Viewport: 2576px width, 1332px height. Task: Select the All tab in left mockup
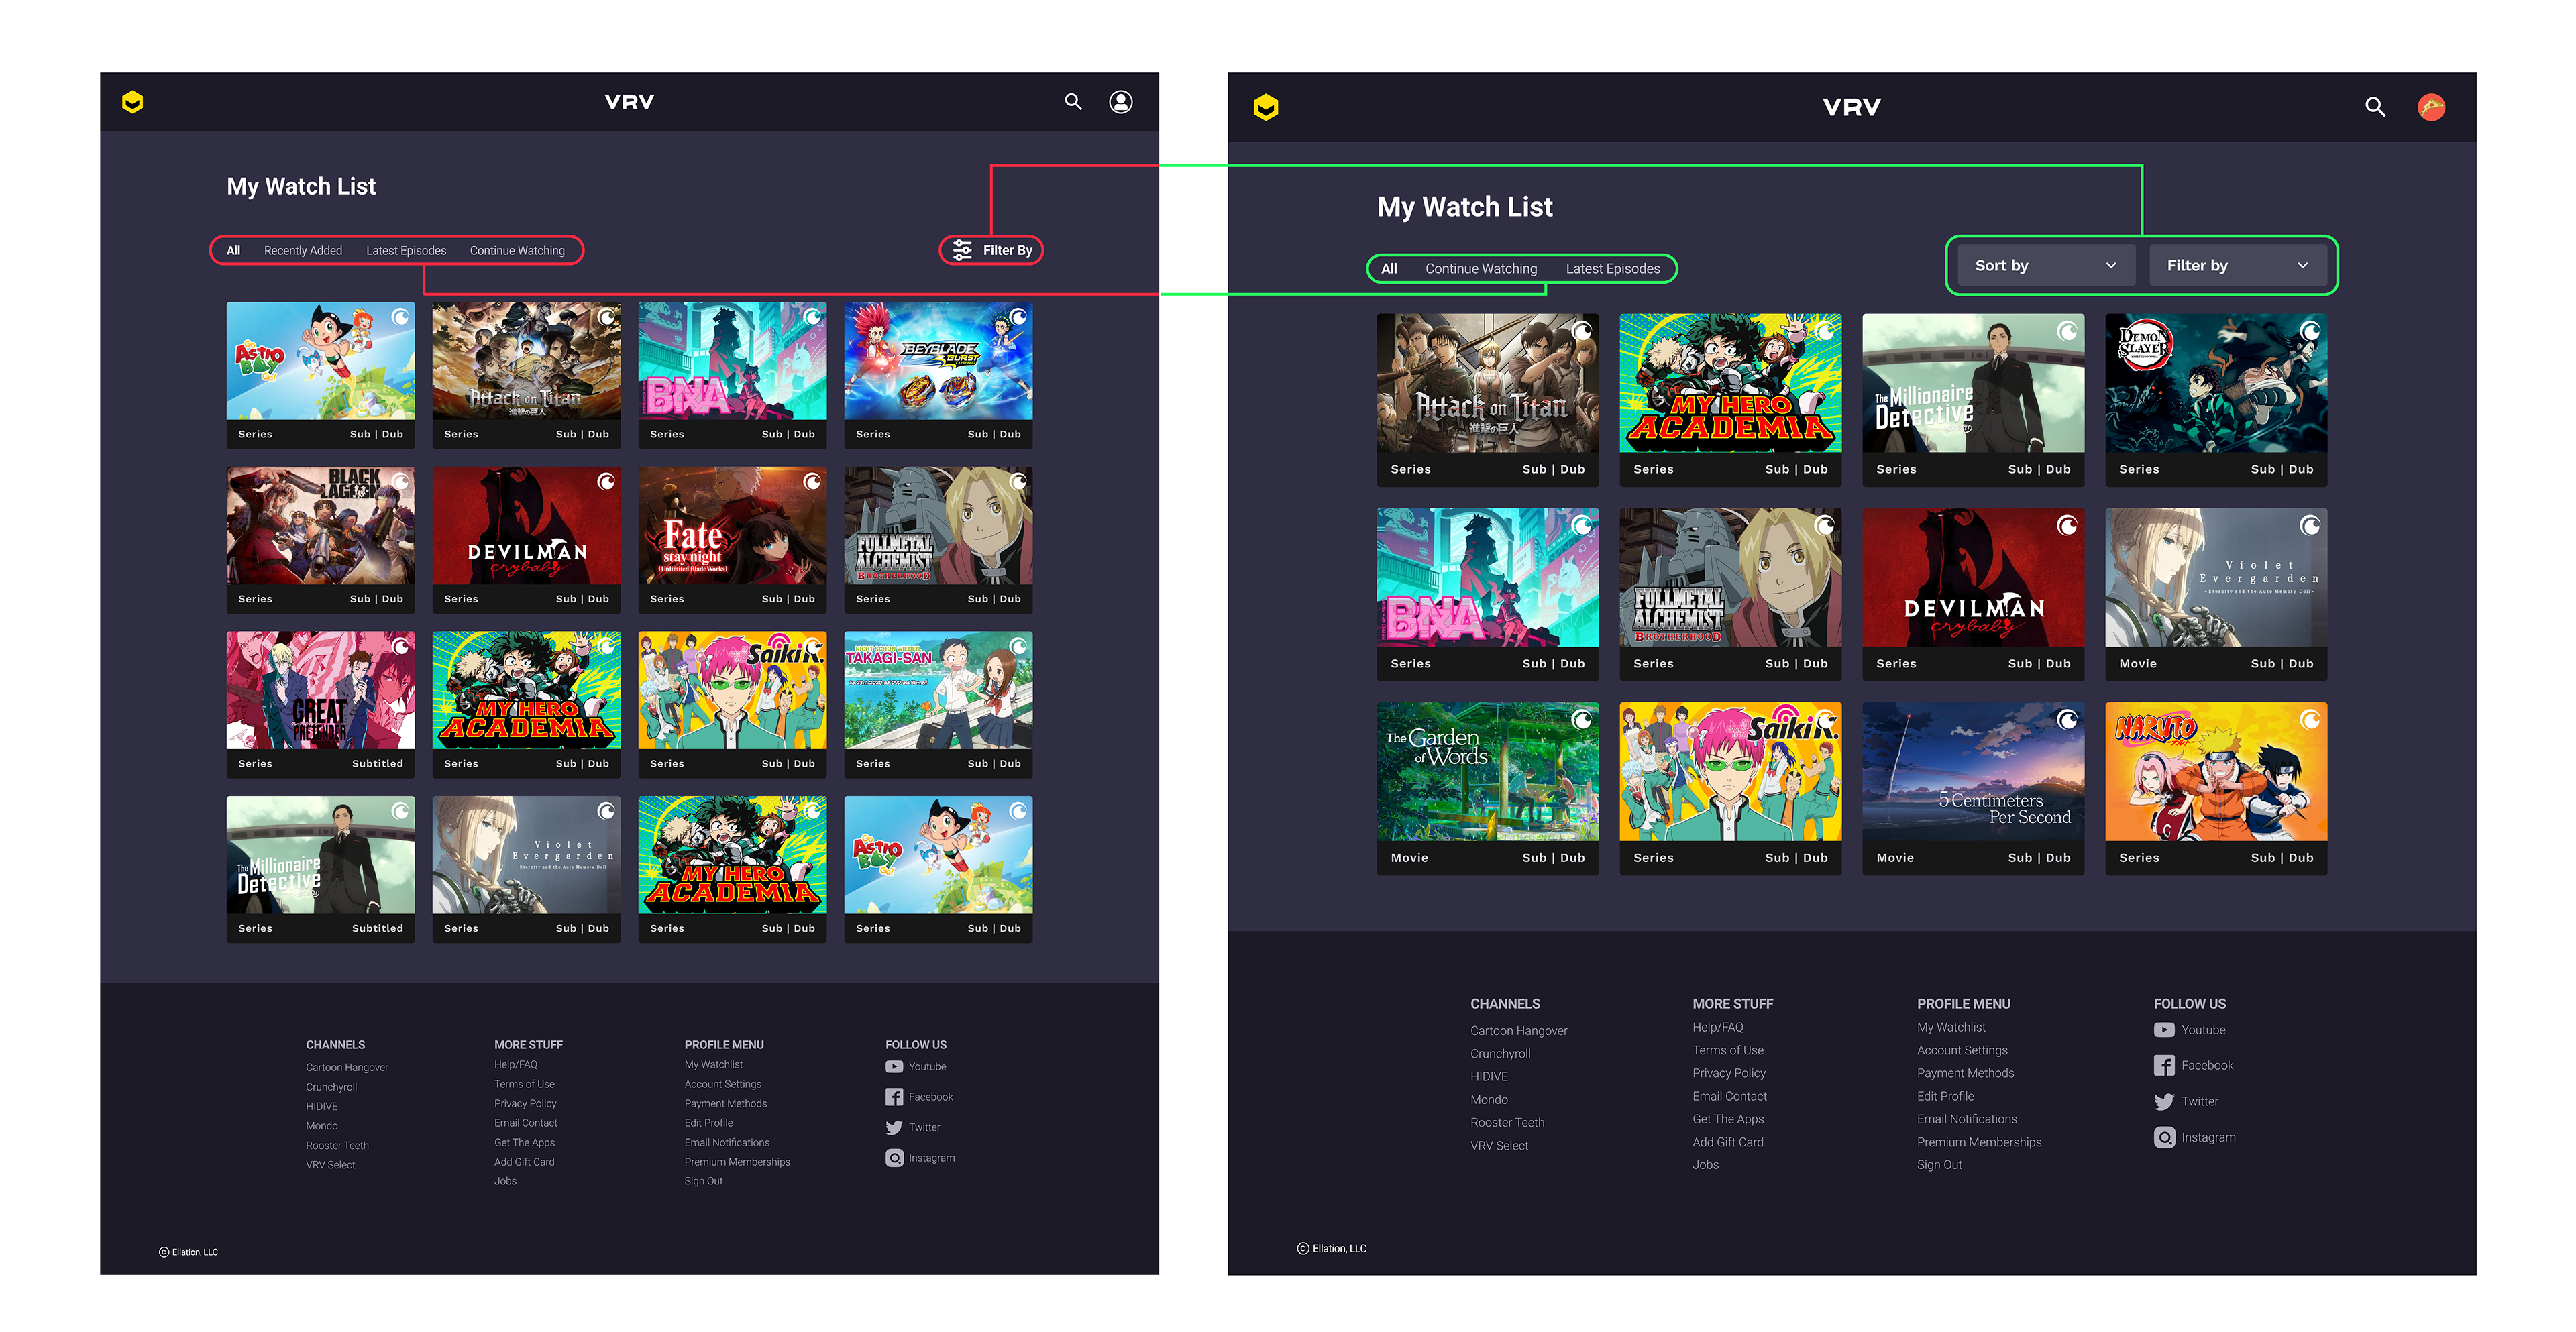point(233,251)
